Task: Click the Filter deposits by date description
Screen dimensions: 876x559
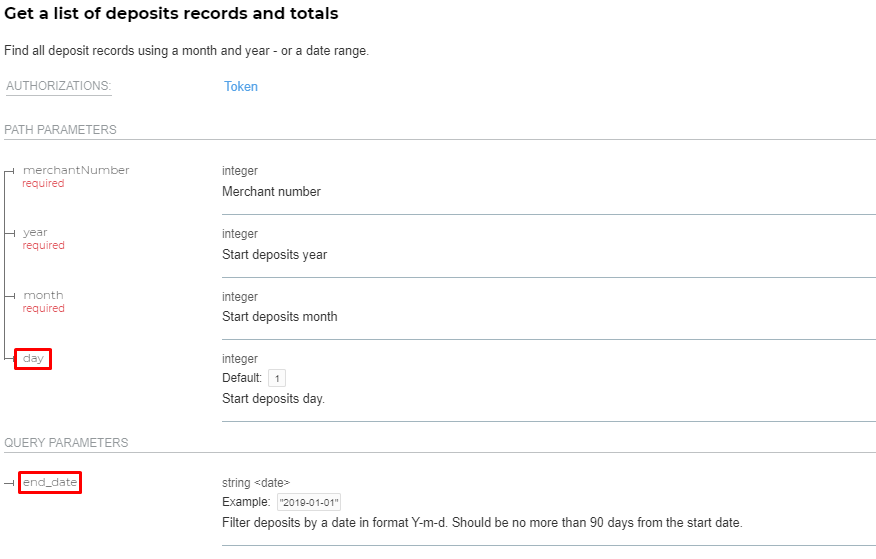Action: pyautogui.click(x=482, y=523)
